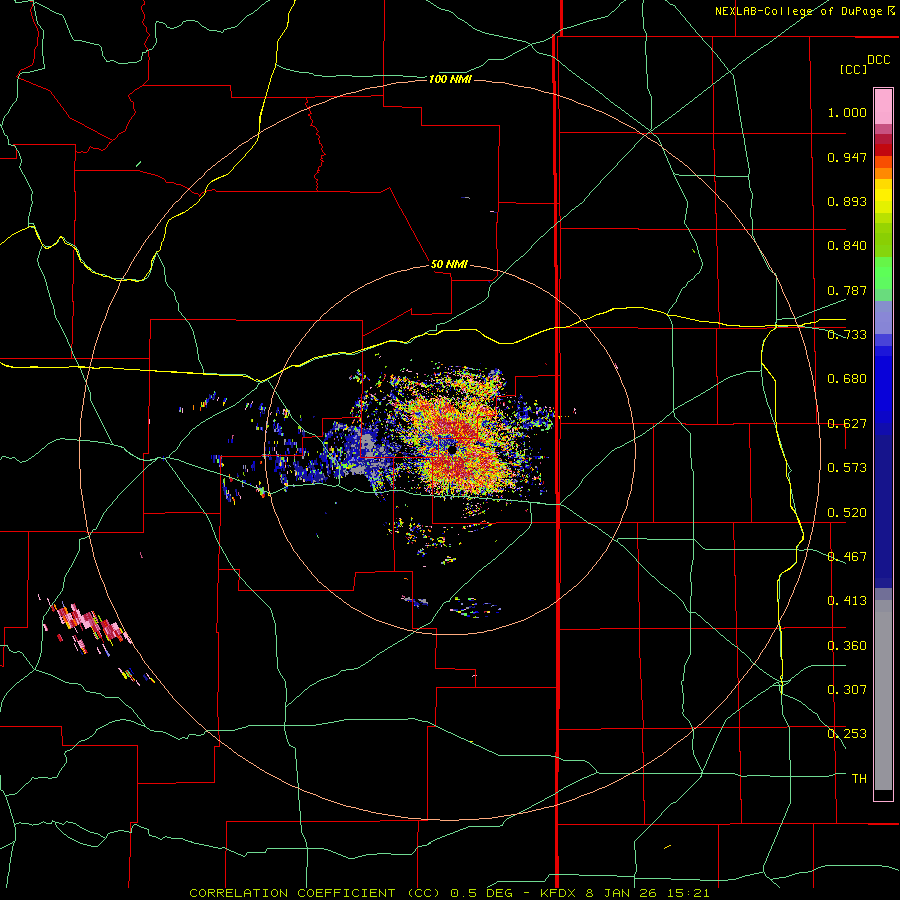
Task: Select the 0.467 scale value
Action: click(847, 557)
